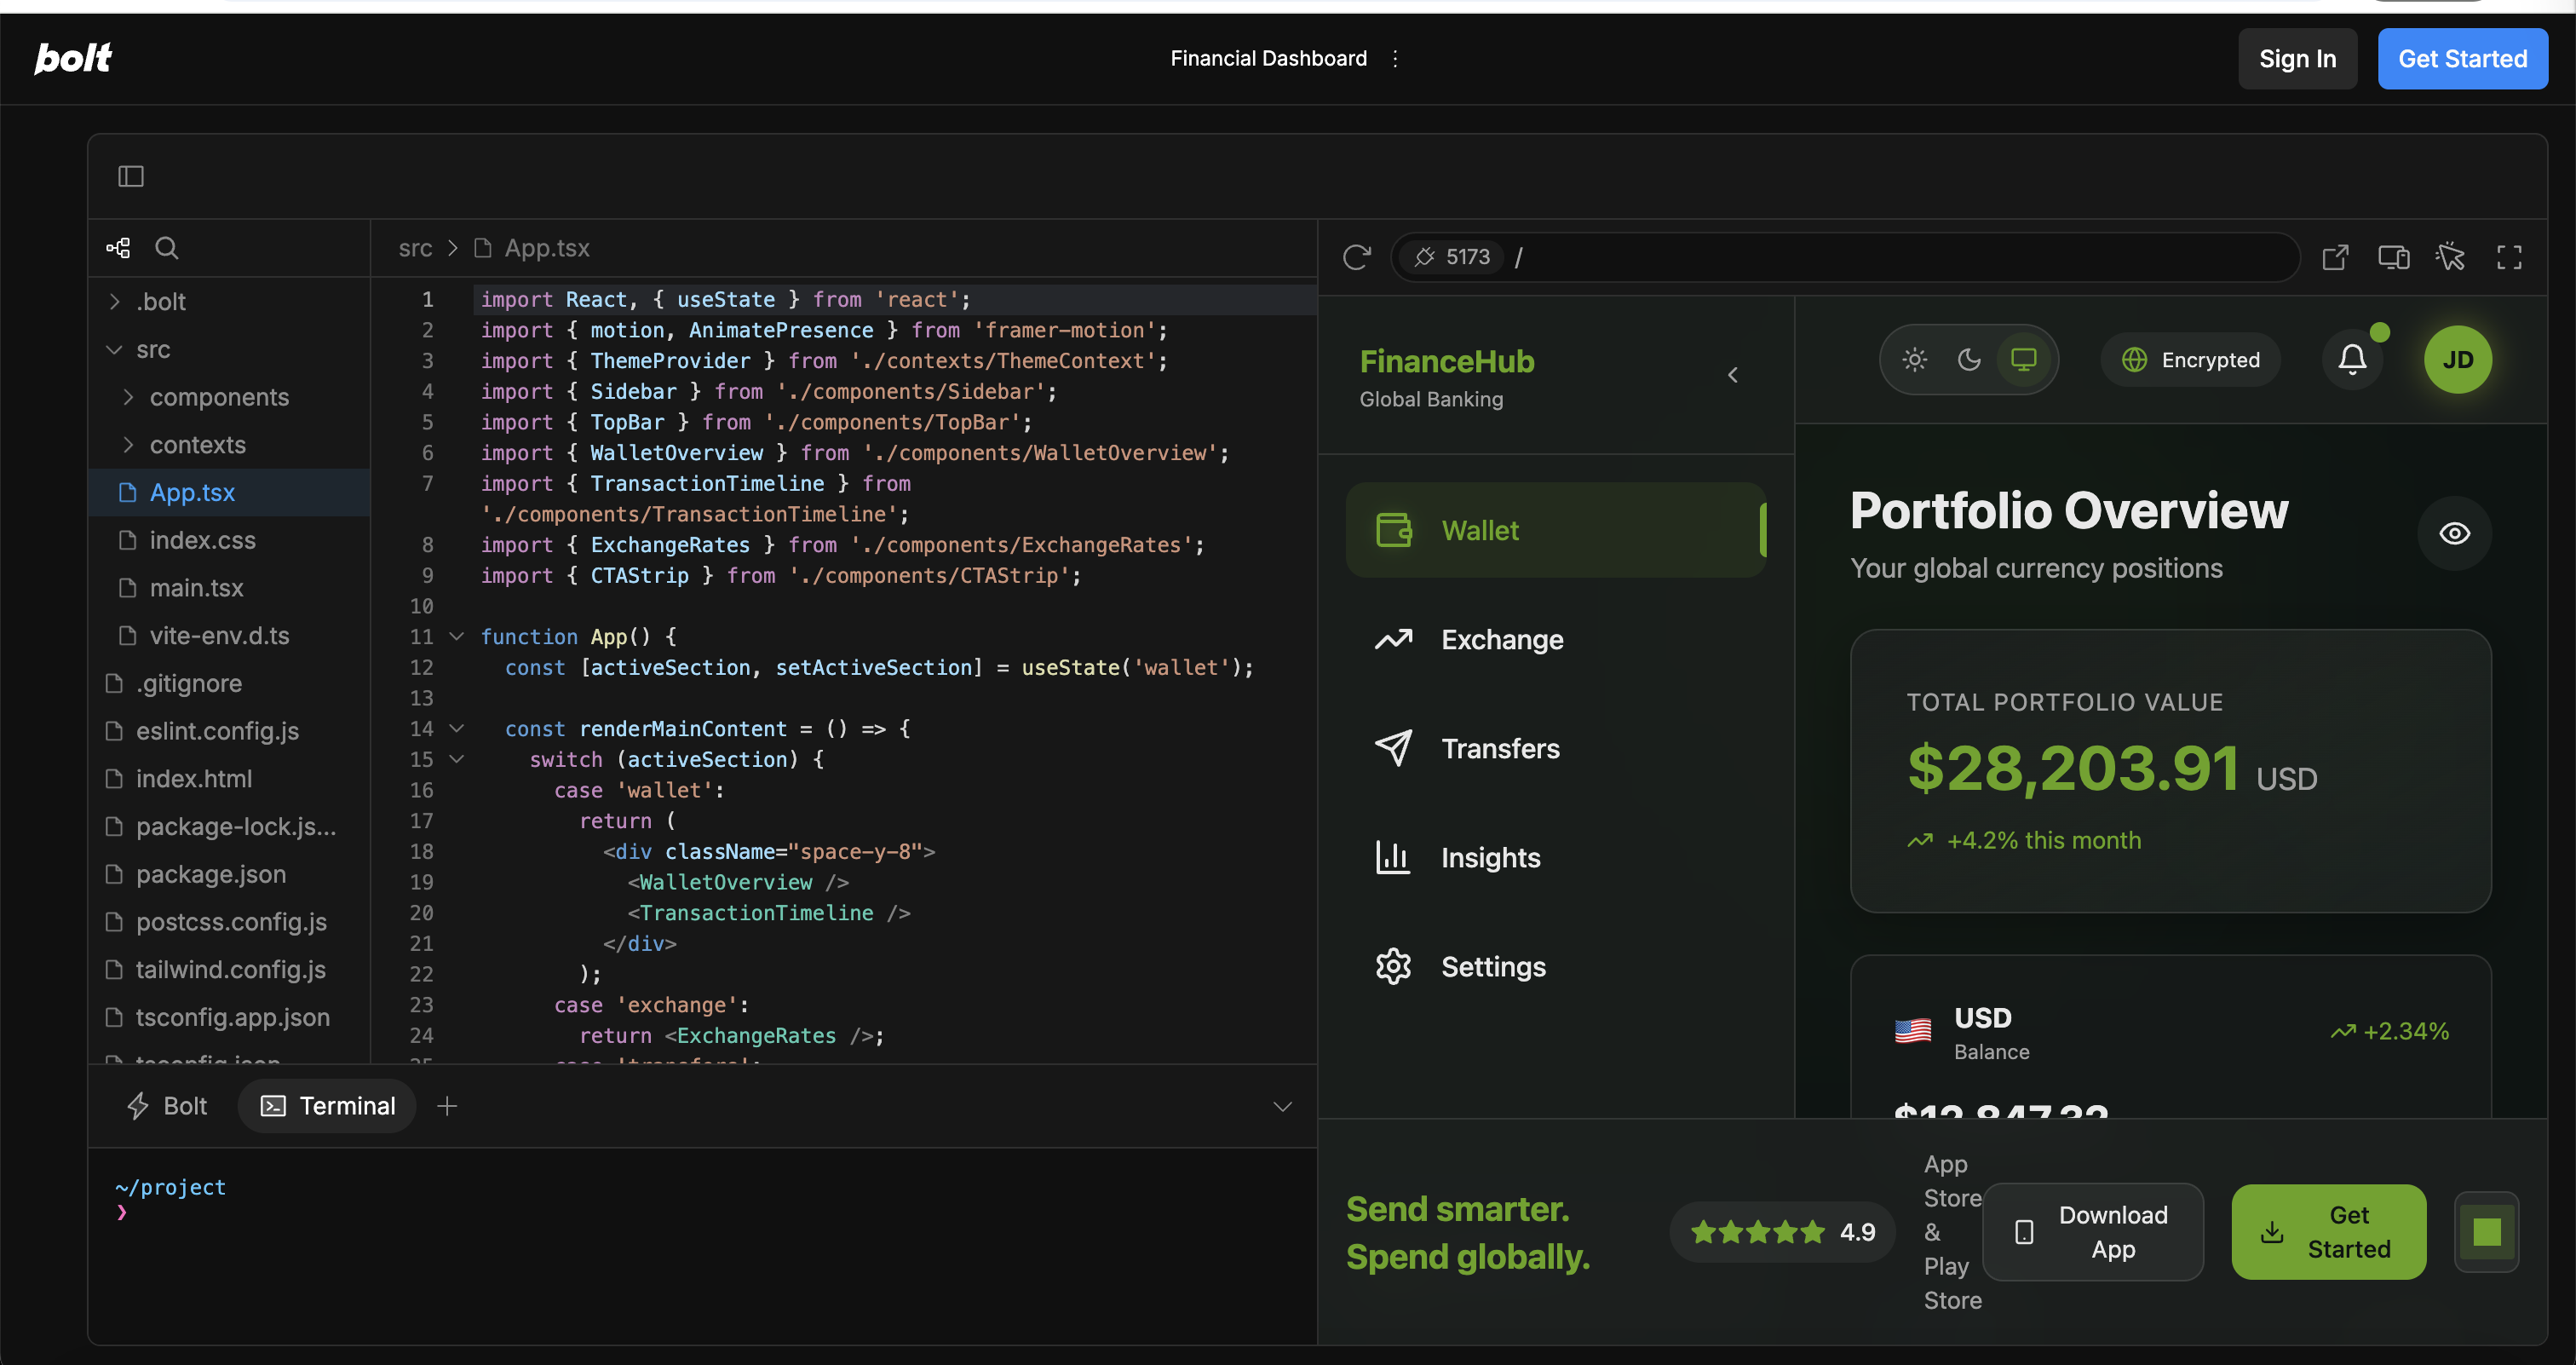The width and height of the screenshot is (2576, 1365).
Task: Reload the preview with refresh icon
Action: [1356, 257]
